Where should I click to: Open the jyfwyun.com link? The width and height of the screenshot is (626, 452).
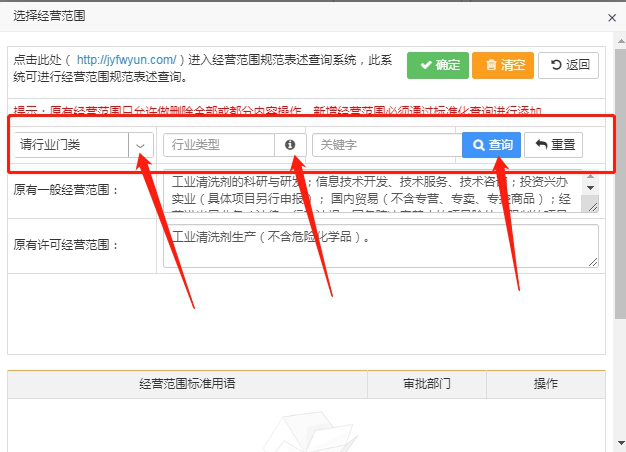coord(126,60)
